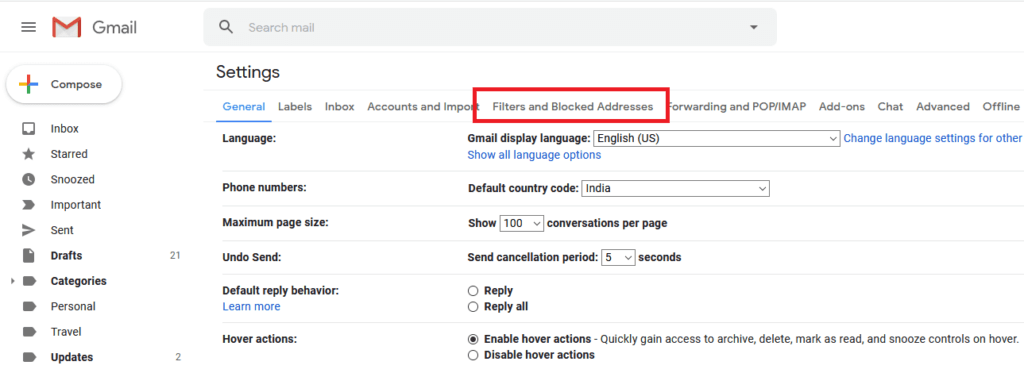Image resolution: width=1024 pixels, height=373 pixels.
Task: Open Updates category in sidebar
Action: coord(72,357)
